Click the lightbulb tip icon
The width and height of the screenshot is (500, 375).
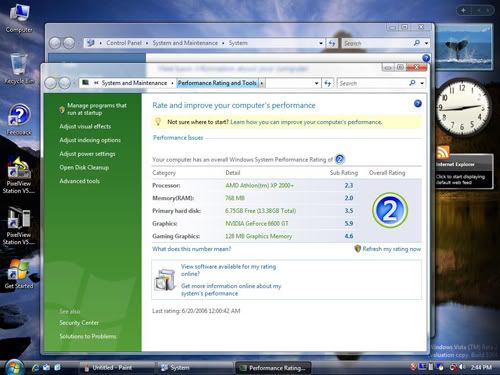click(x=158, y=122)
